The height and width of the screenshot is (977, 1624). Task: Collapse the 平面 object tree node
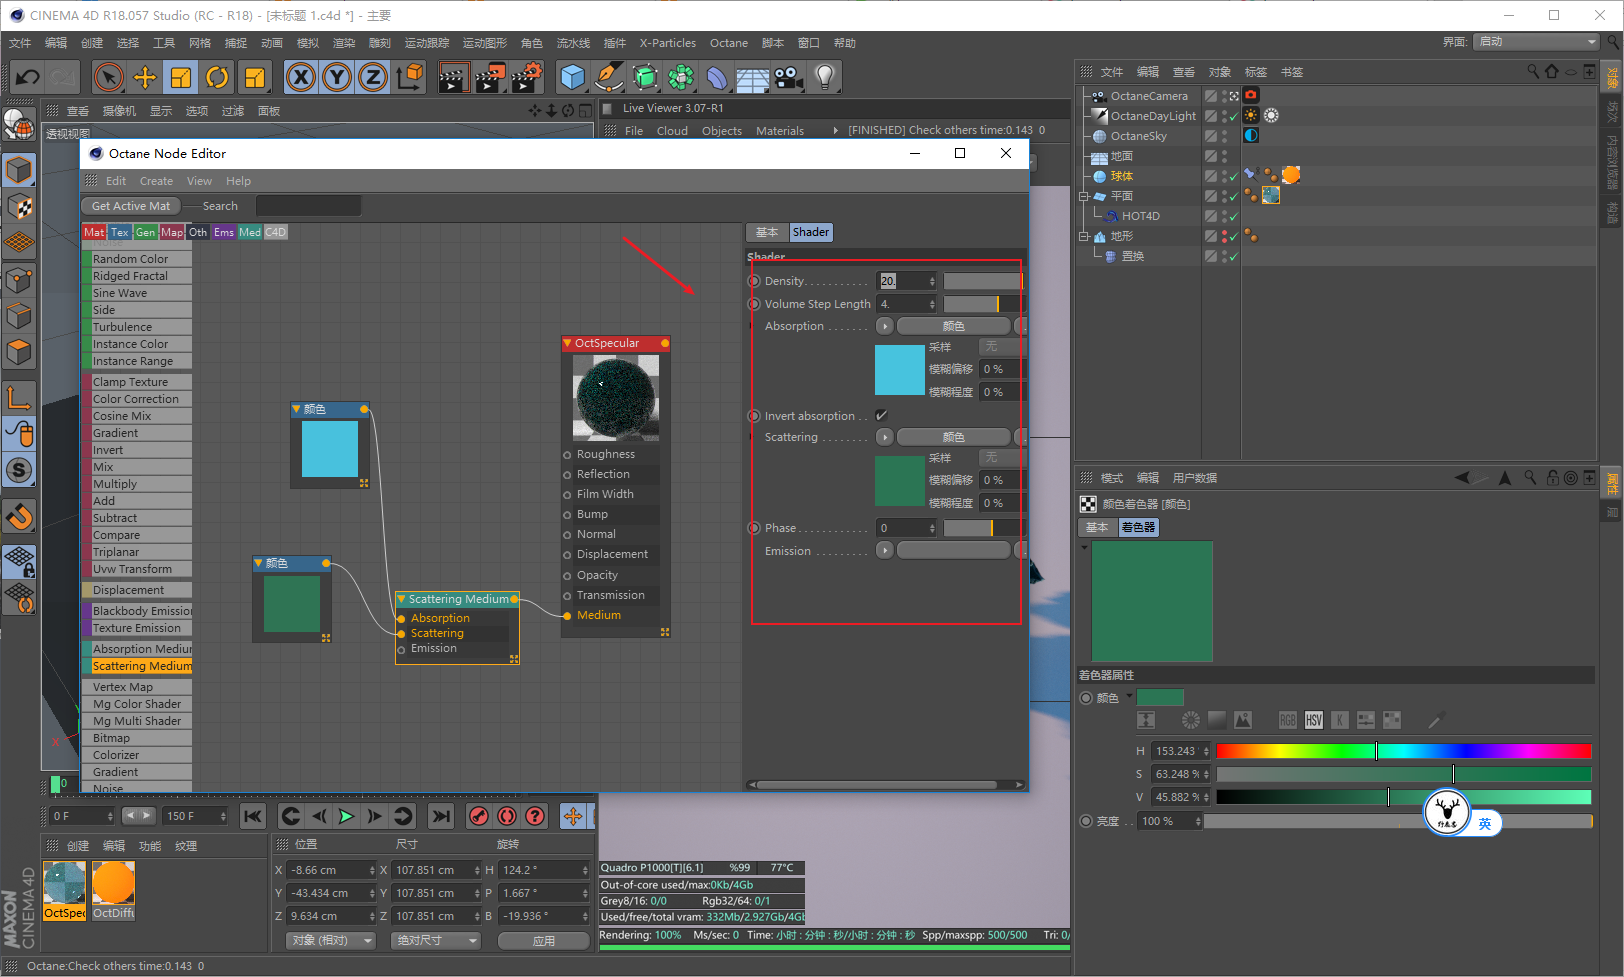(x=1084, y=196)
